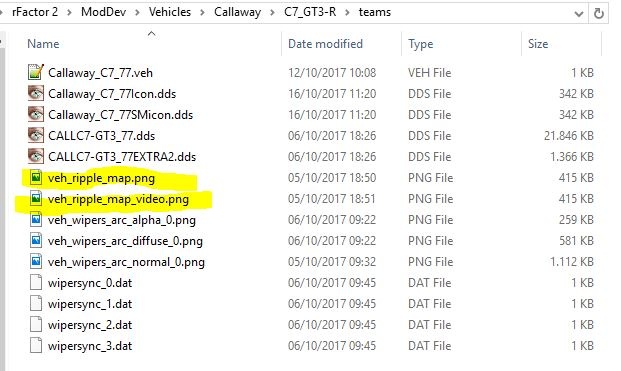The width and height of the screenshot is (621, 371).
Task: Expand the chevron after Callaway in breadcrumb
Action: coord(272,13)
